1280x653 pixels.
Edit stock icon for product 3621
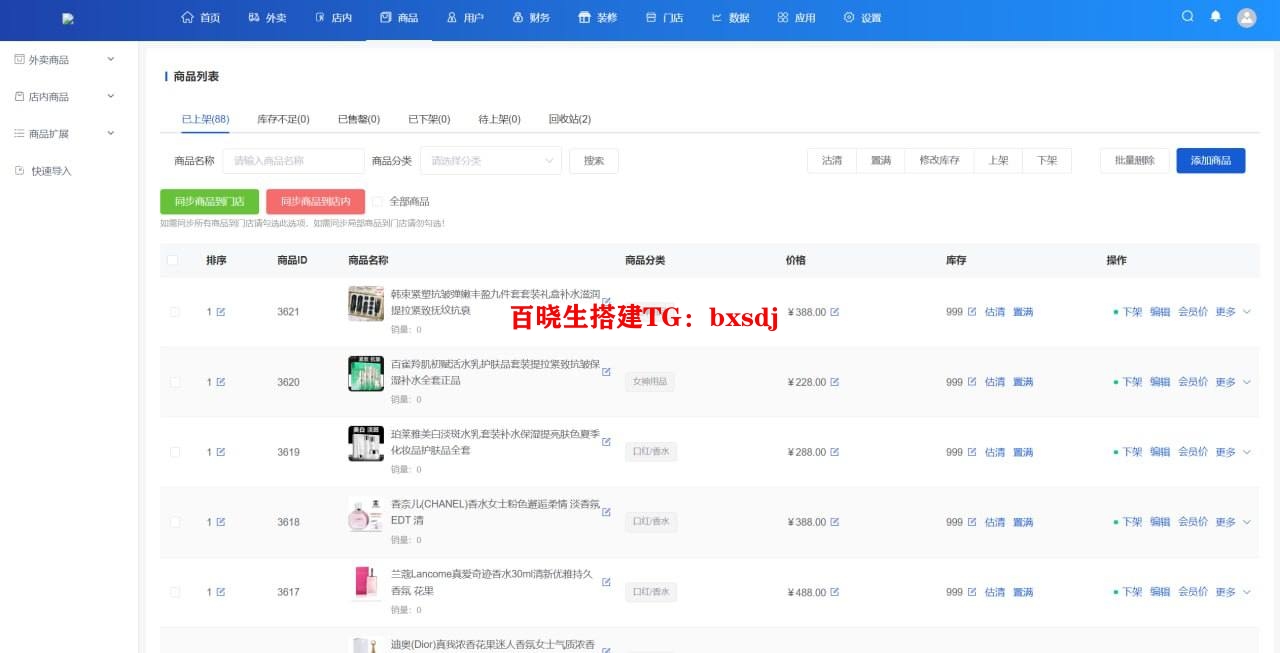pos(972,312)
